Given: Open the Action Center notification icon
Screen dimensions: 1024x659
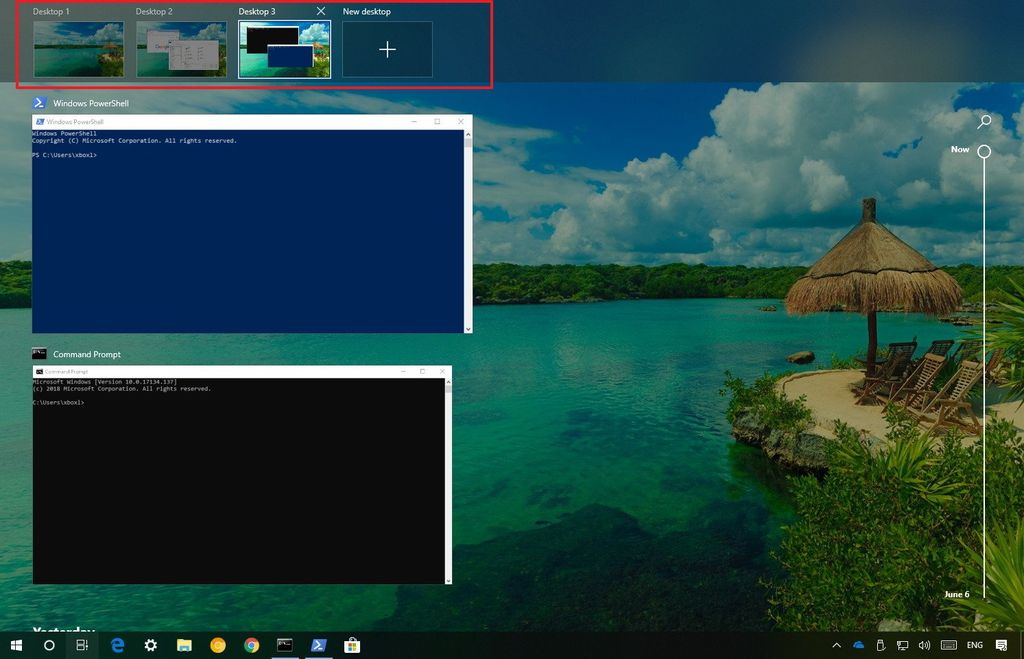Looking at the screenshot, I should pyautogui.click(x=1002, y=645).
